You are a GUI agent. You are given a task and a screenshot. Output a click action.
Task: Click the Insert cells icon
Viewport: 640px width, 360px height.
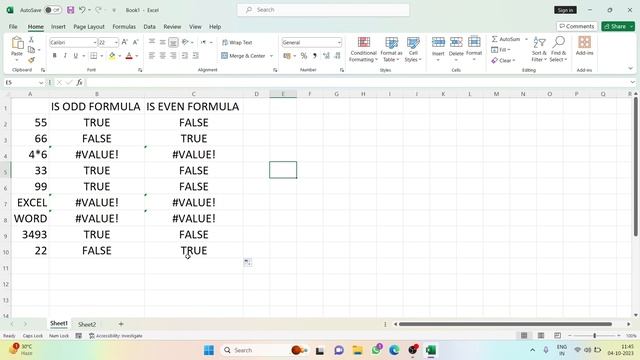tap(438, 42)
